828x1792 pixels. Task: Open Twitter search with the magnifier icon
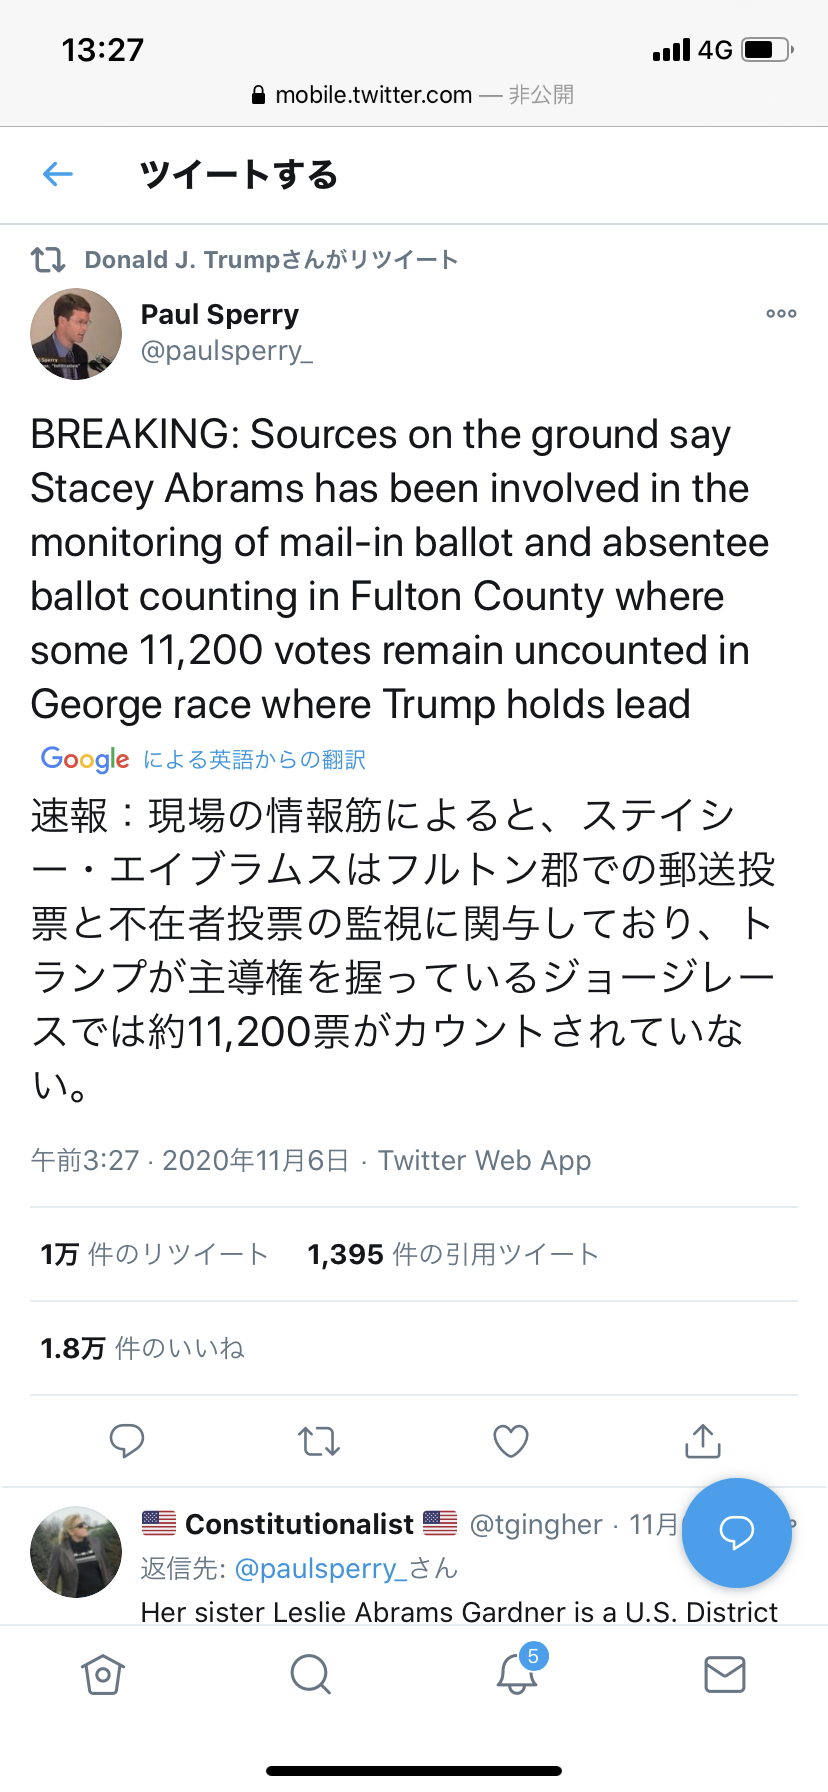(x=310, y=1674)
